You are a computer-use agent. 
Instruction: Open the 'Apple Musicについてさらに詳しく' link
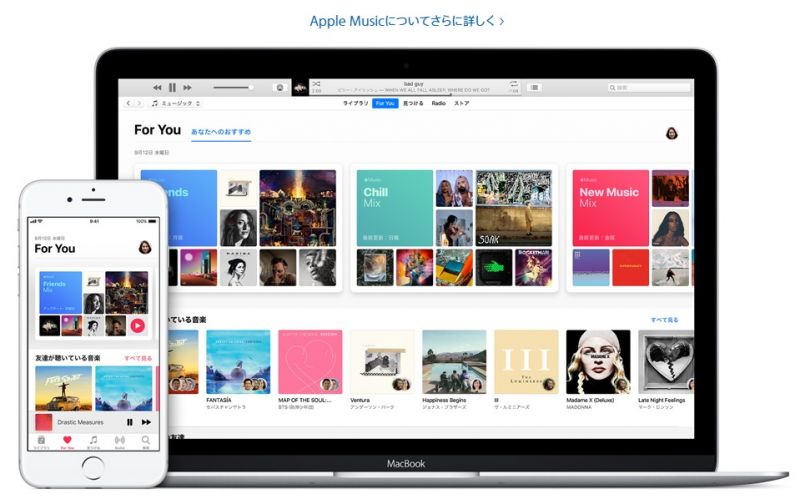tap(407, 21)
